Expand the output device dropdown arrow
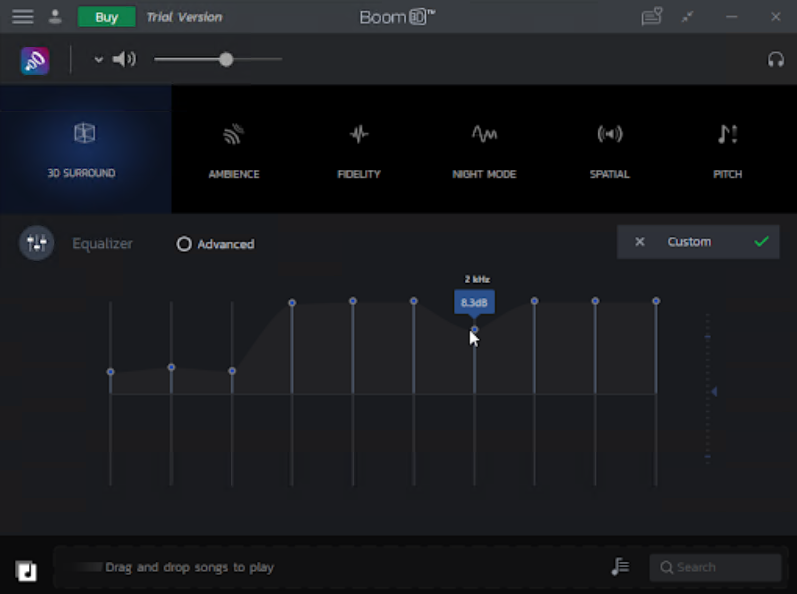The height and width of the screenshot is (594, 797). tap(98, 60)
